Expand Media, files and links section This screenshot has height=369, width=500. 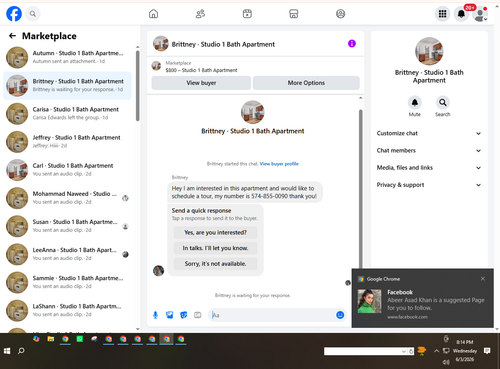[429, 168]
